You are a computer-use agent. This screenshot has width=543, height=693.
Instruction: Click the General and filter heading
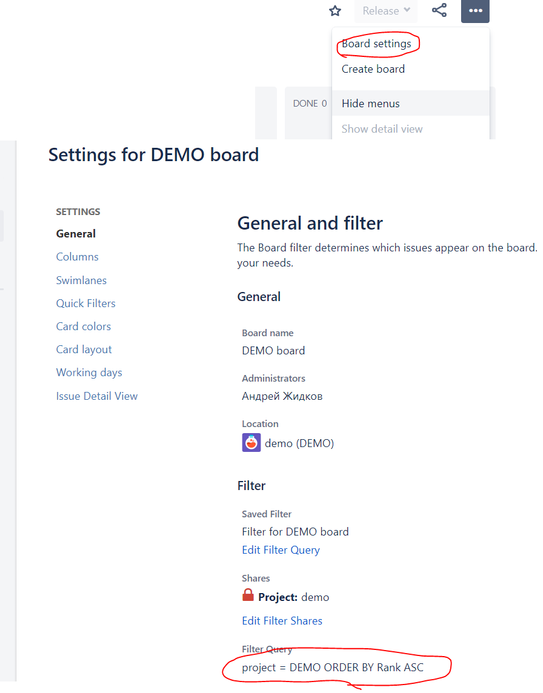pyautogui.click(x=310, y=223)
